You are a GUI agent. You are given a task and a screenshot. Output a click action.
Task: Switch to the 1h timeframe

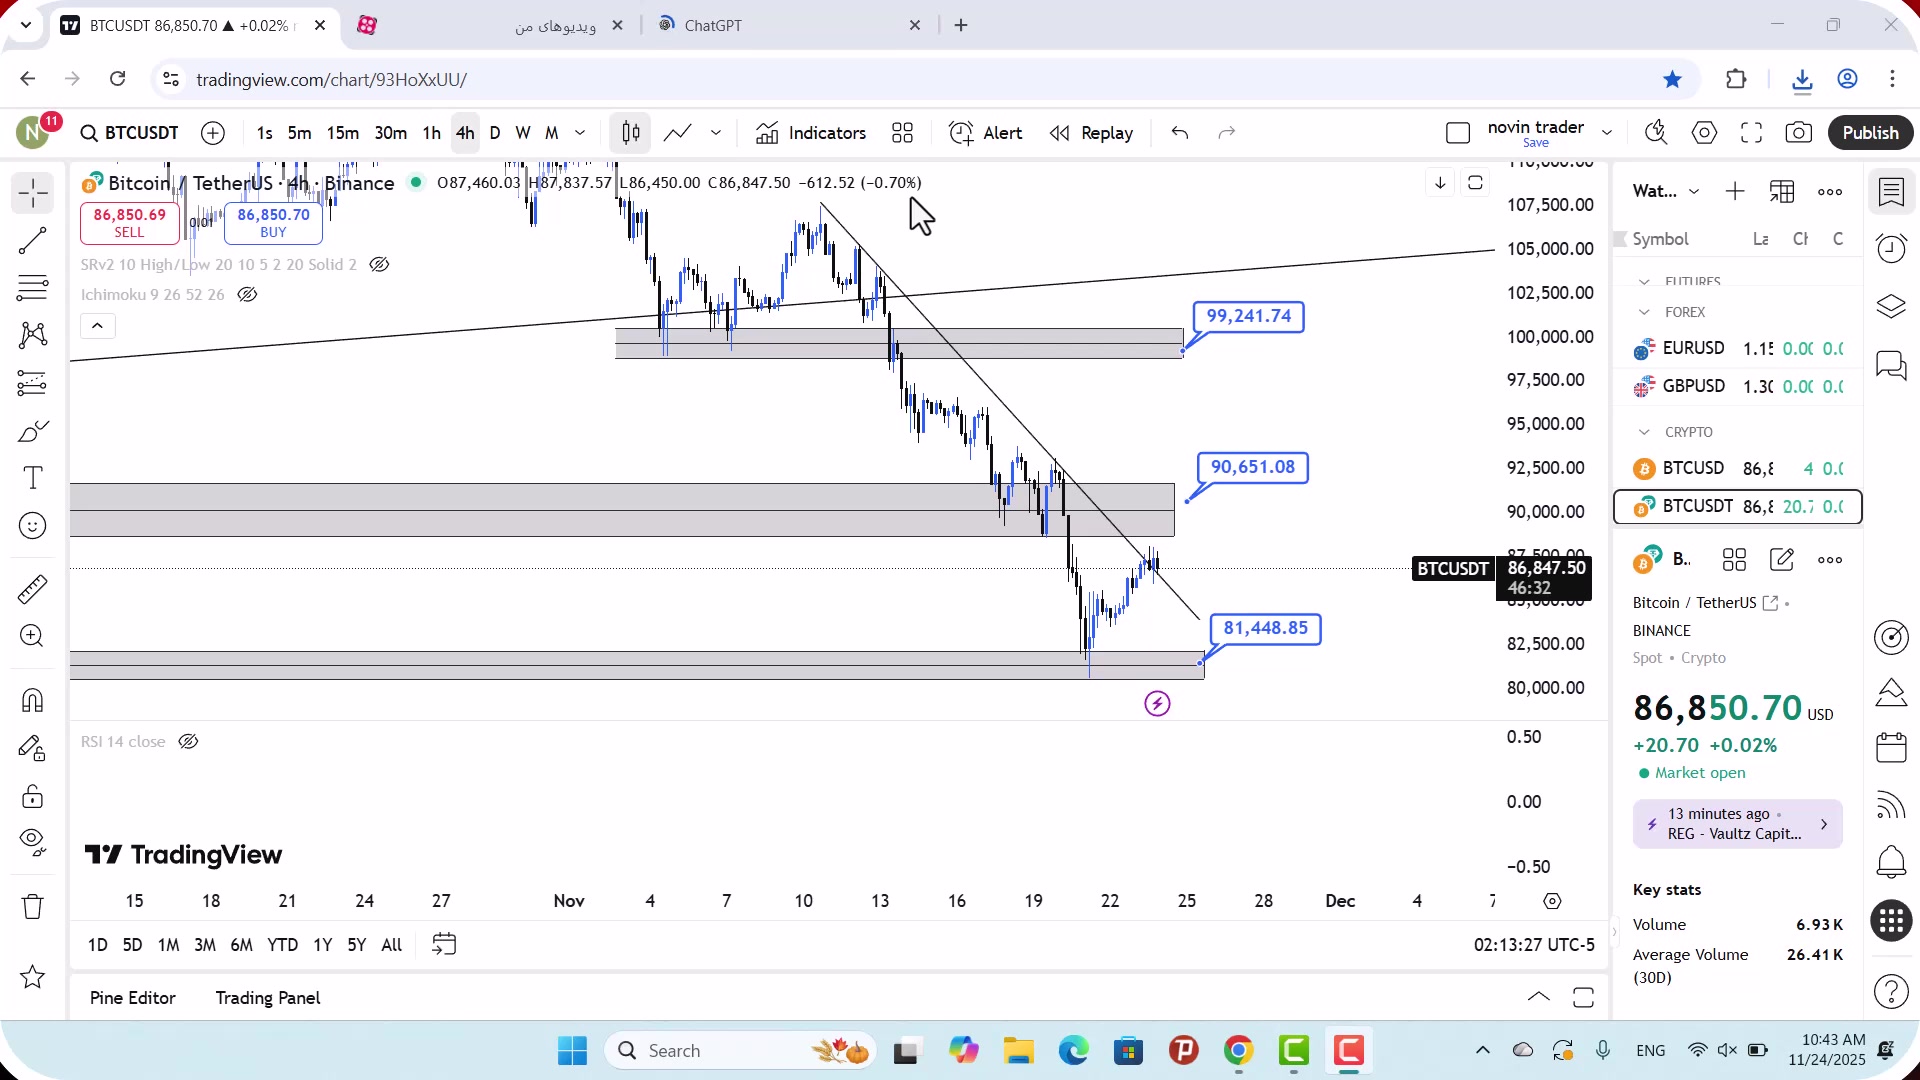tap(431, 133)
